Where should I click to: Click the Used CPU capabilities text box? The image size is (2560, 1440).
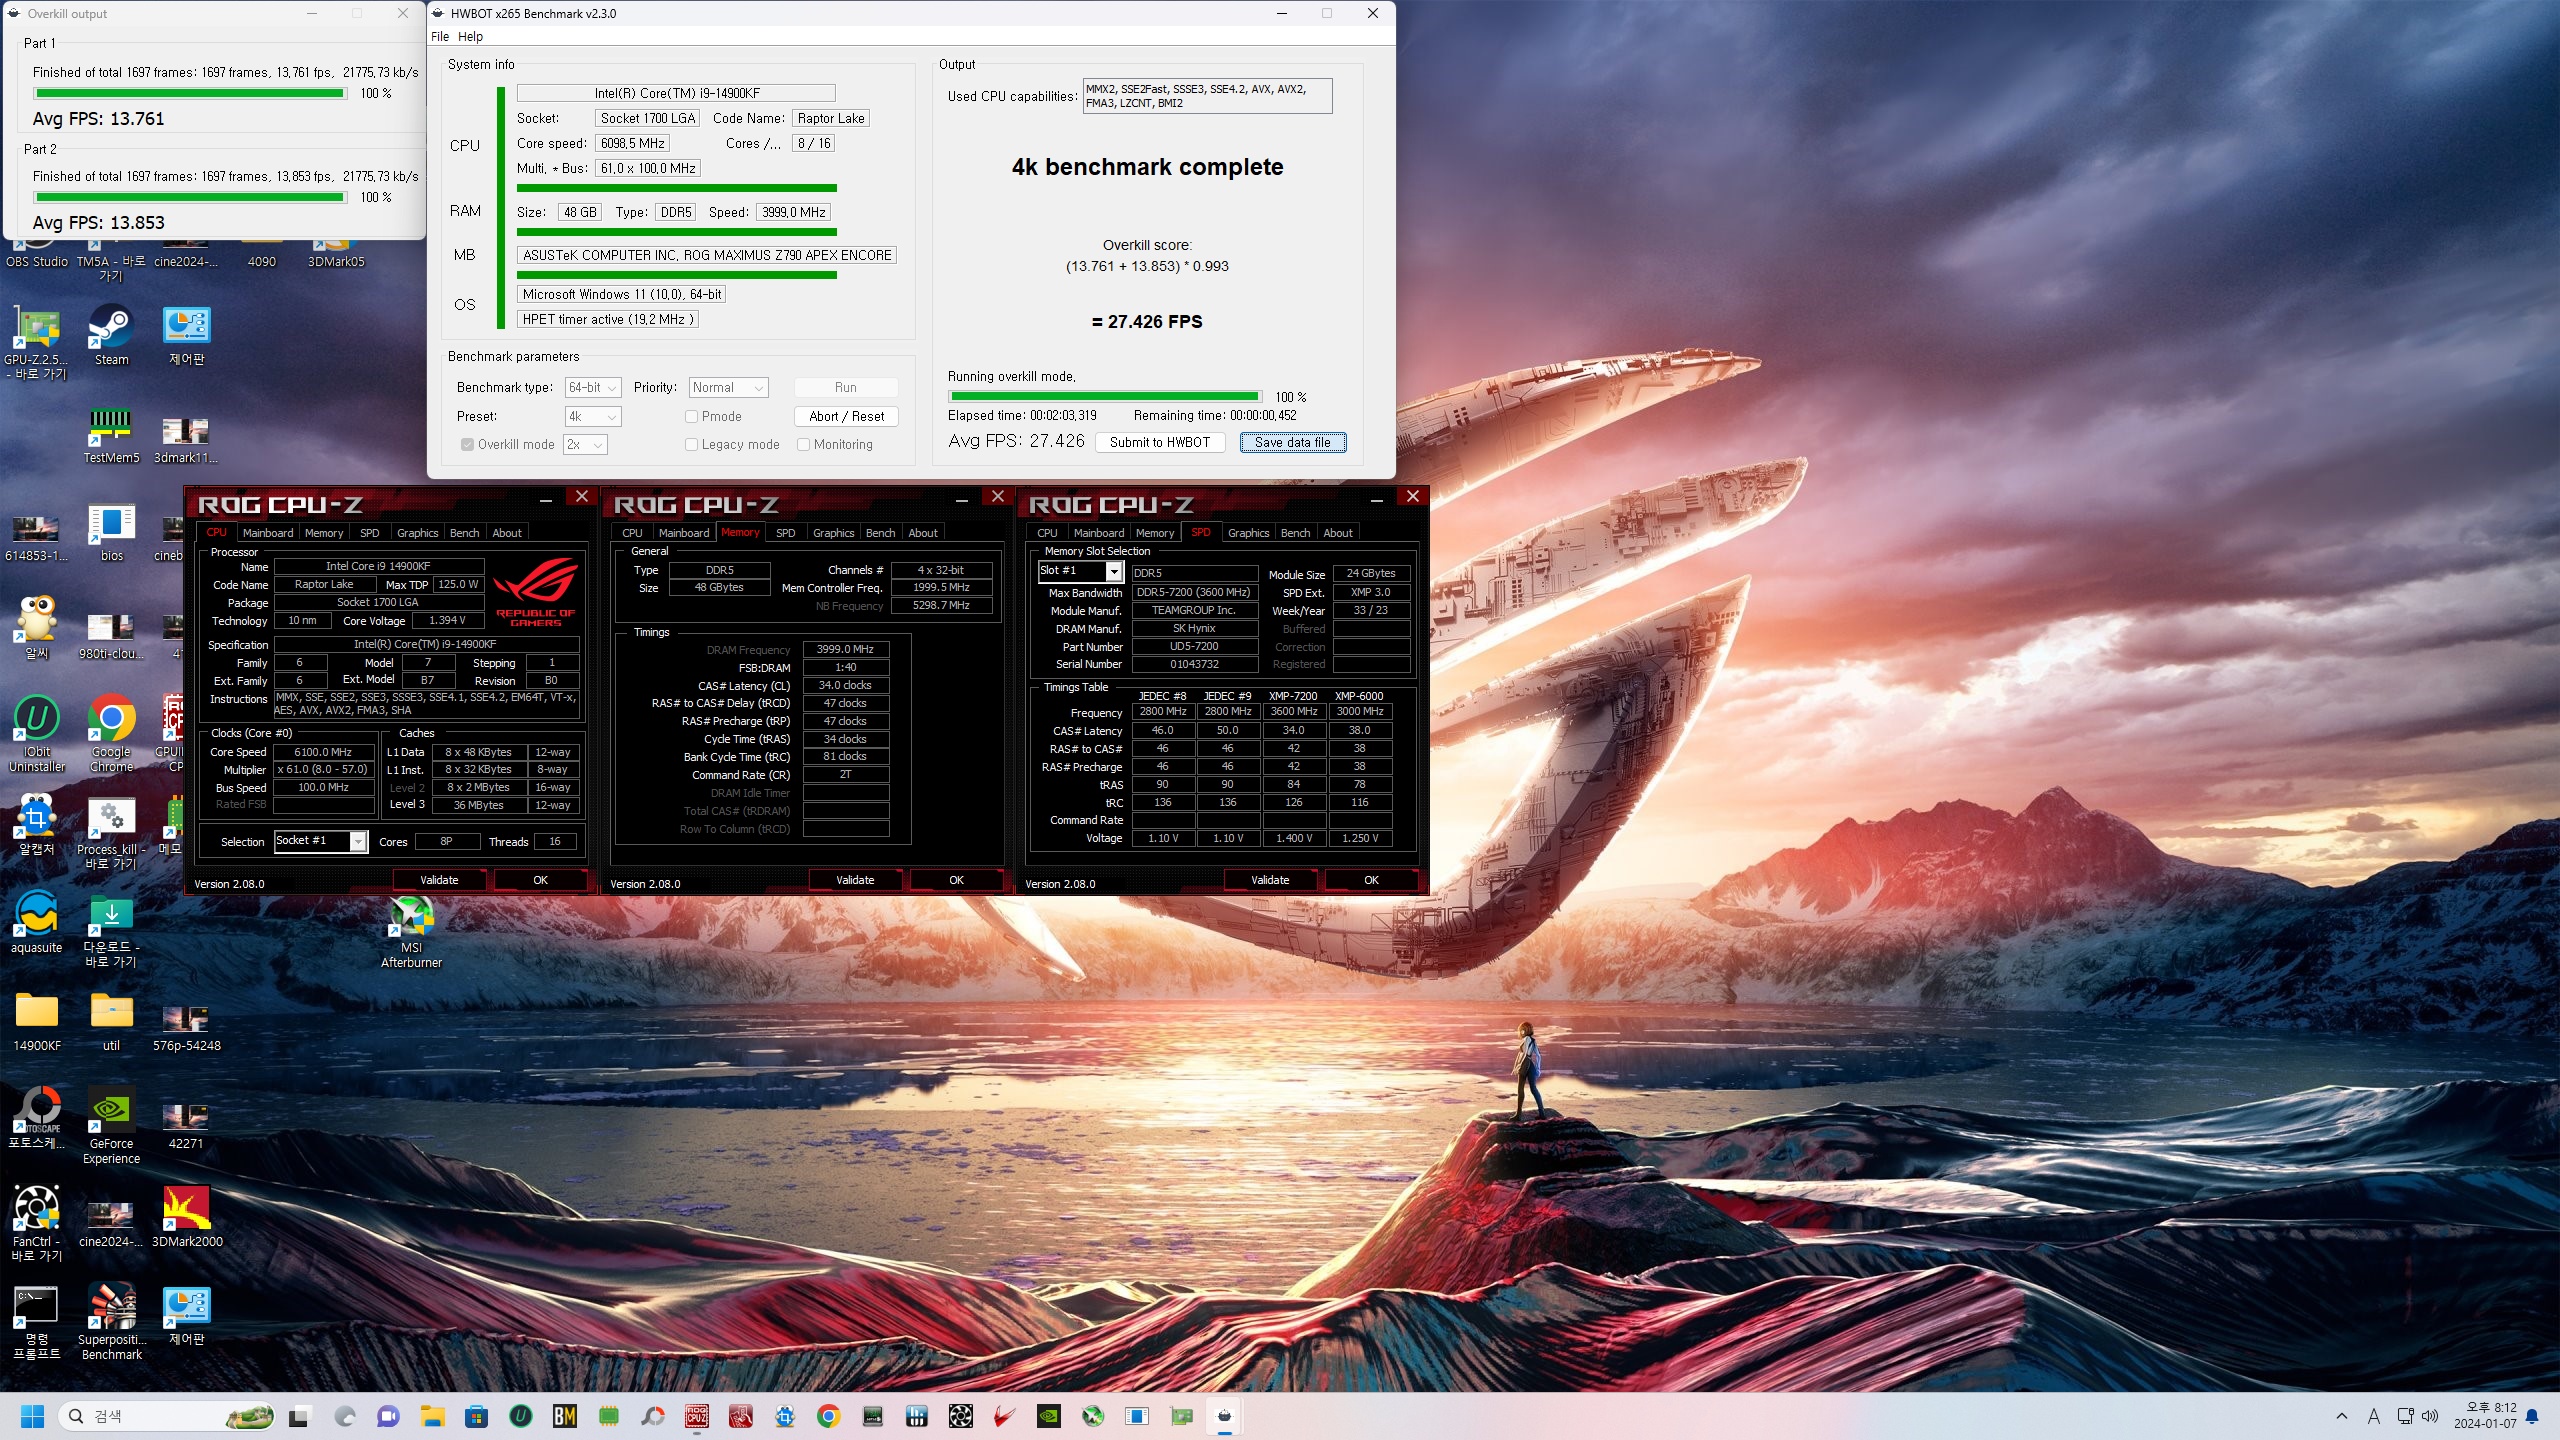pyautogui.click(x=1207, y=96)
